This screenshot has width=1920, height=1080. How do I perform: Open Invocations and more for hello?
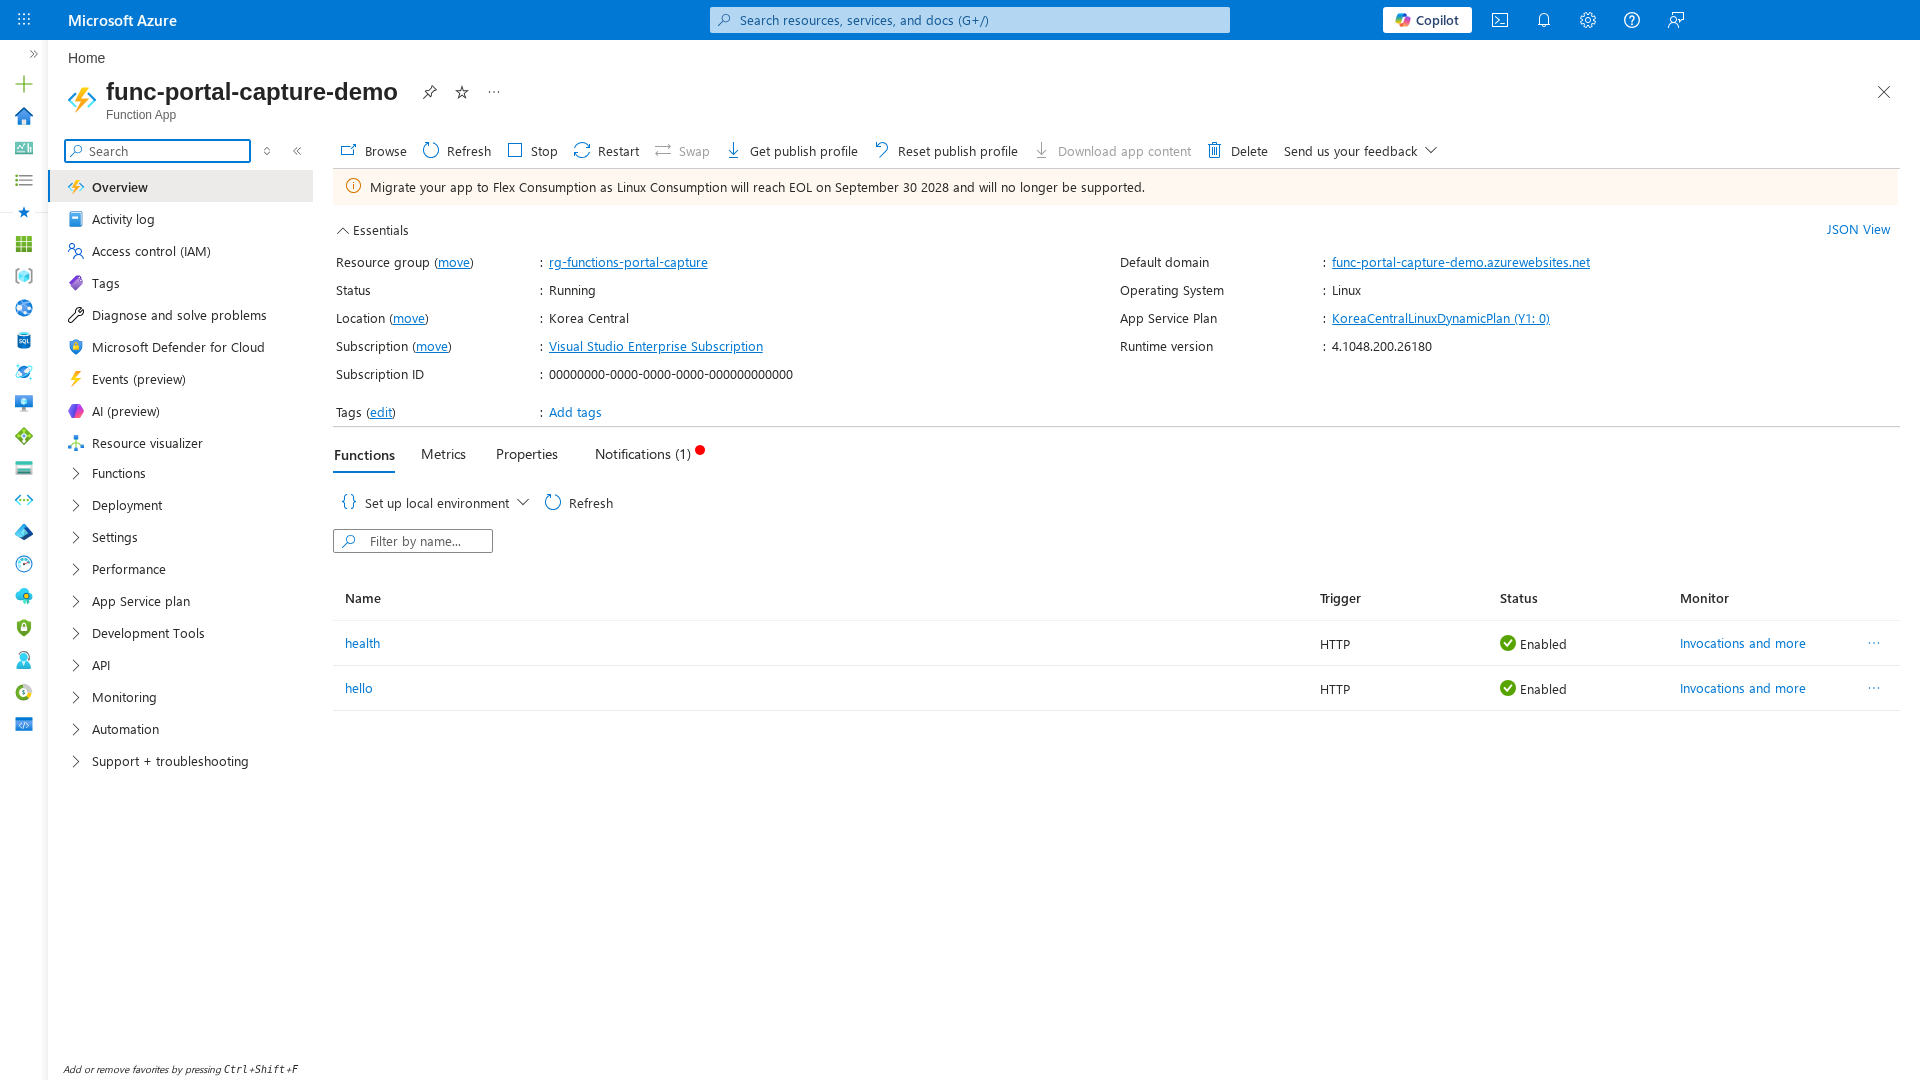pyautogui.click(x=1742, y=688)
